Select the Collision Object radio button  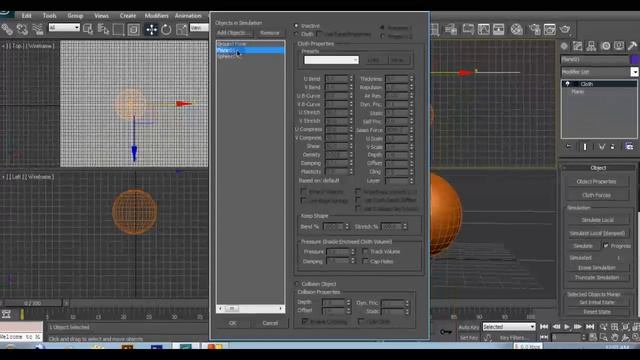click(297, 284)
